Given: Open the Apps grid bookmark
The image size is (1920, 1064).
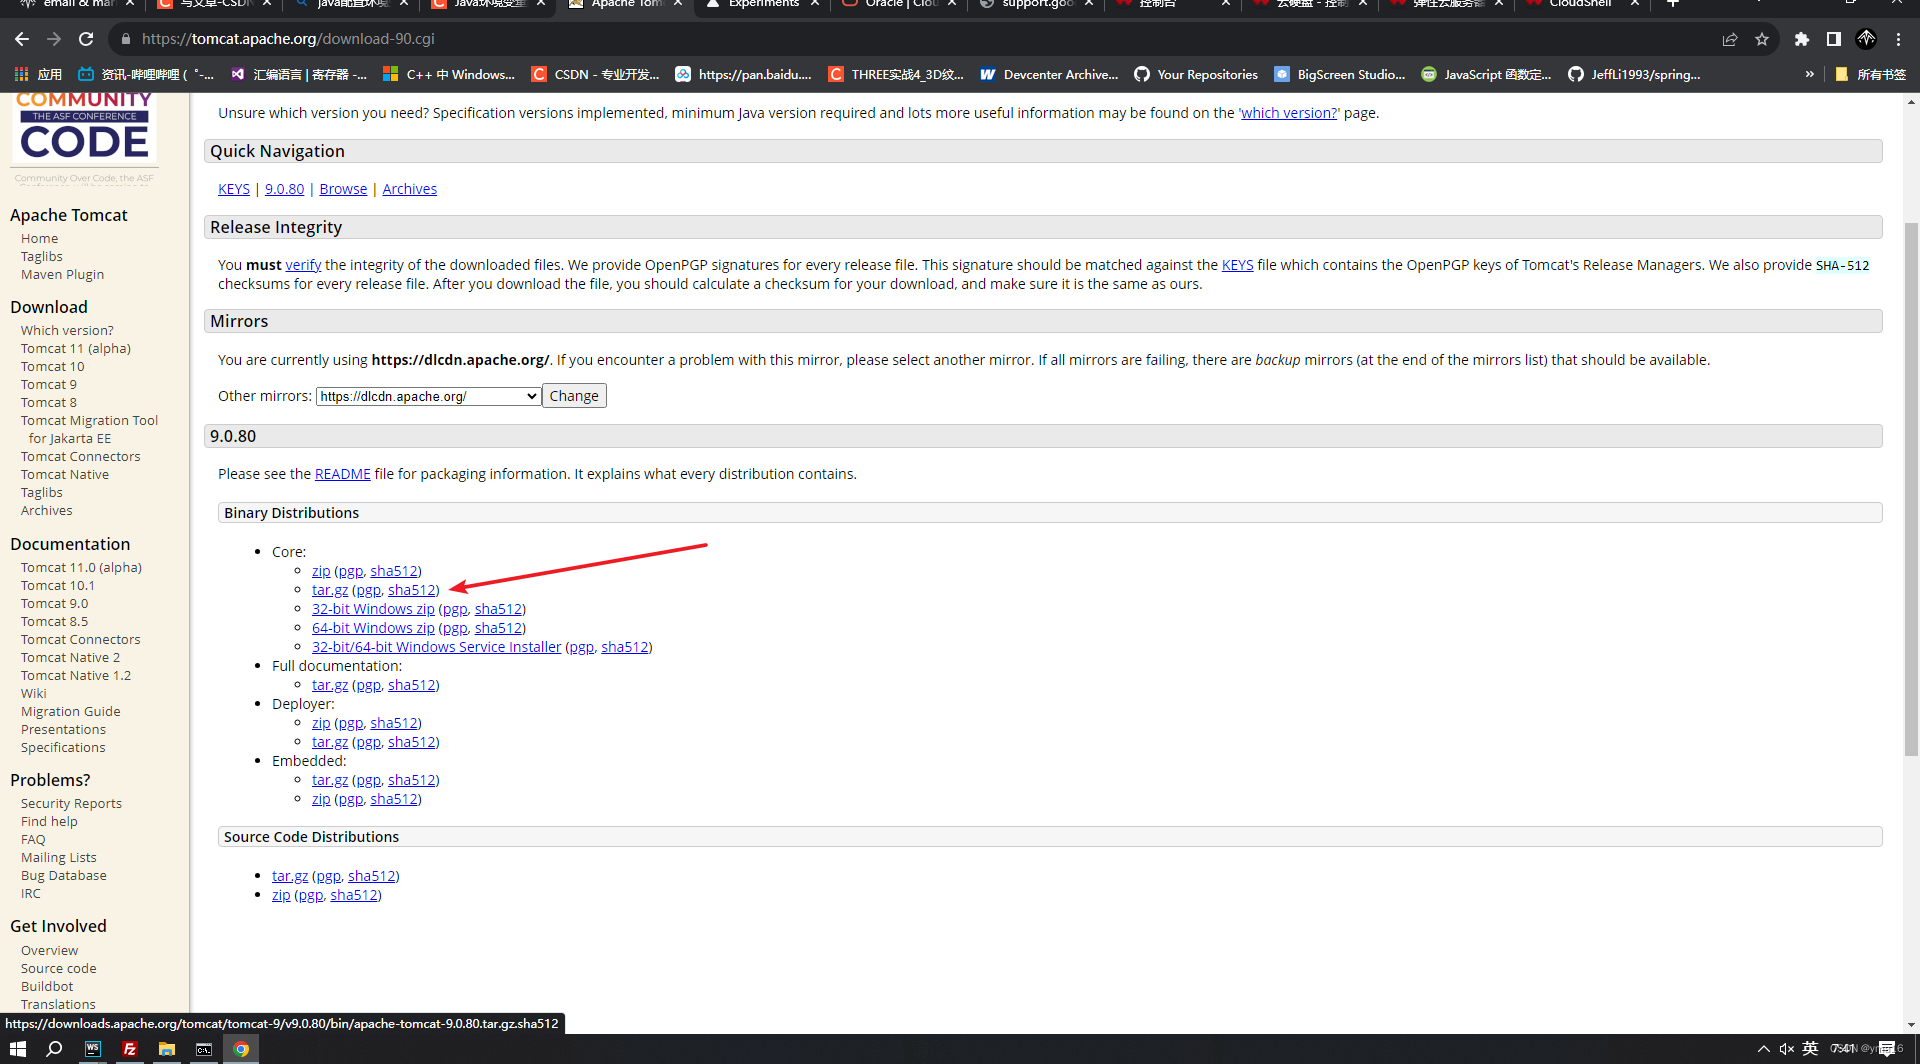Looking at the screenshot, I should 38,74.
